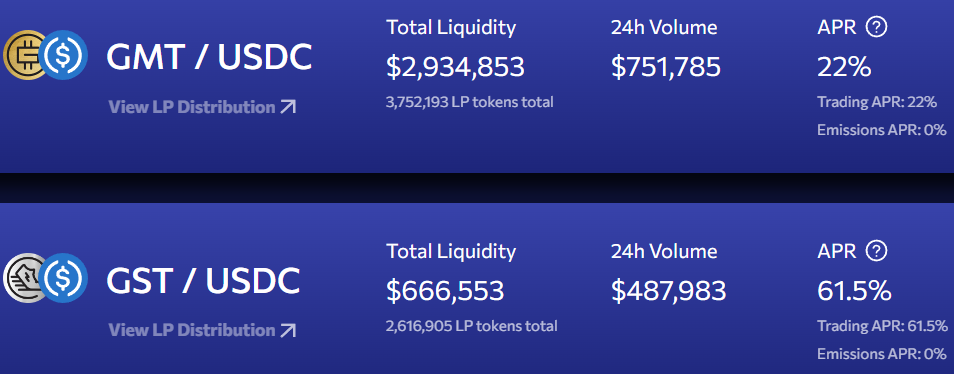The image size is (954, 374).
Task: Click arrow icon next to GST LP Distribution
Action: click(288, 331)
